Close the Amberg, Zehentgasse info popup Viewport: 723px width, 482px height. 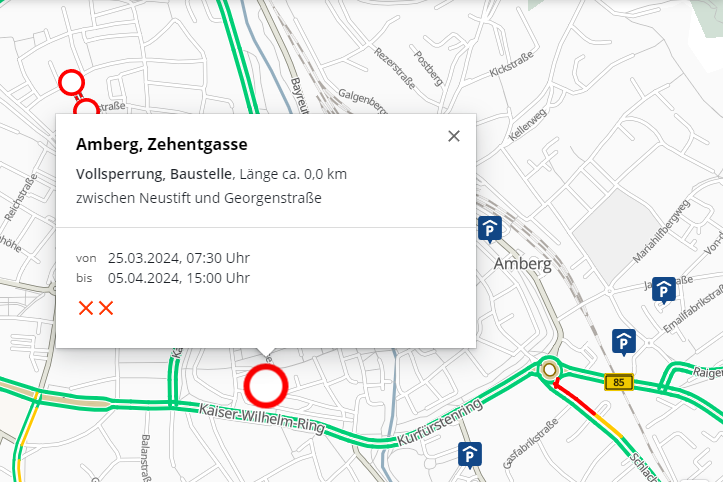[454, 136]
